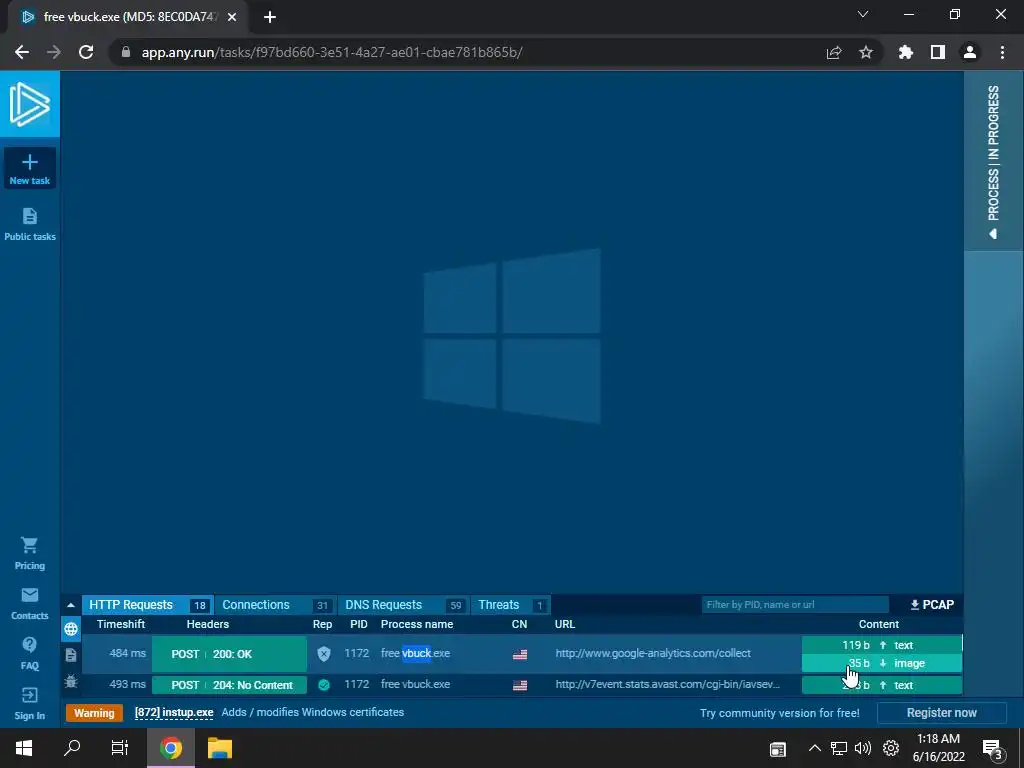Open the 35 b image content cell
The width and height of the screenshot is (1024, 768).
(x=882, y=664)
